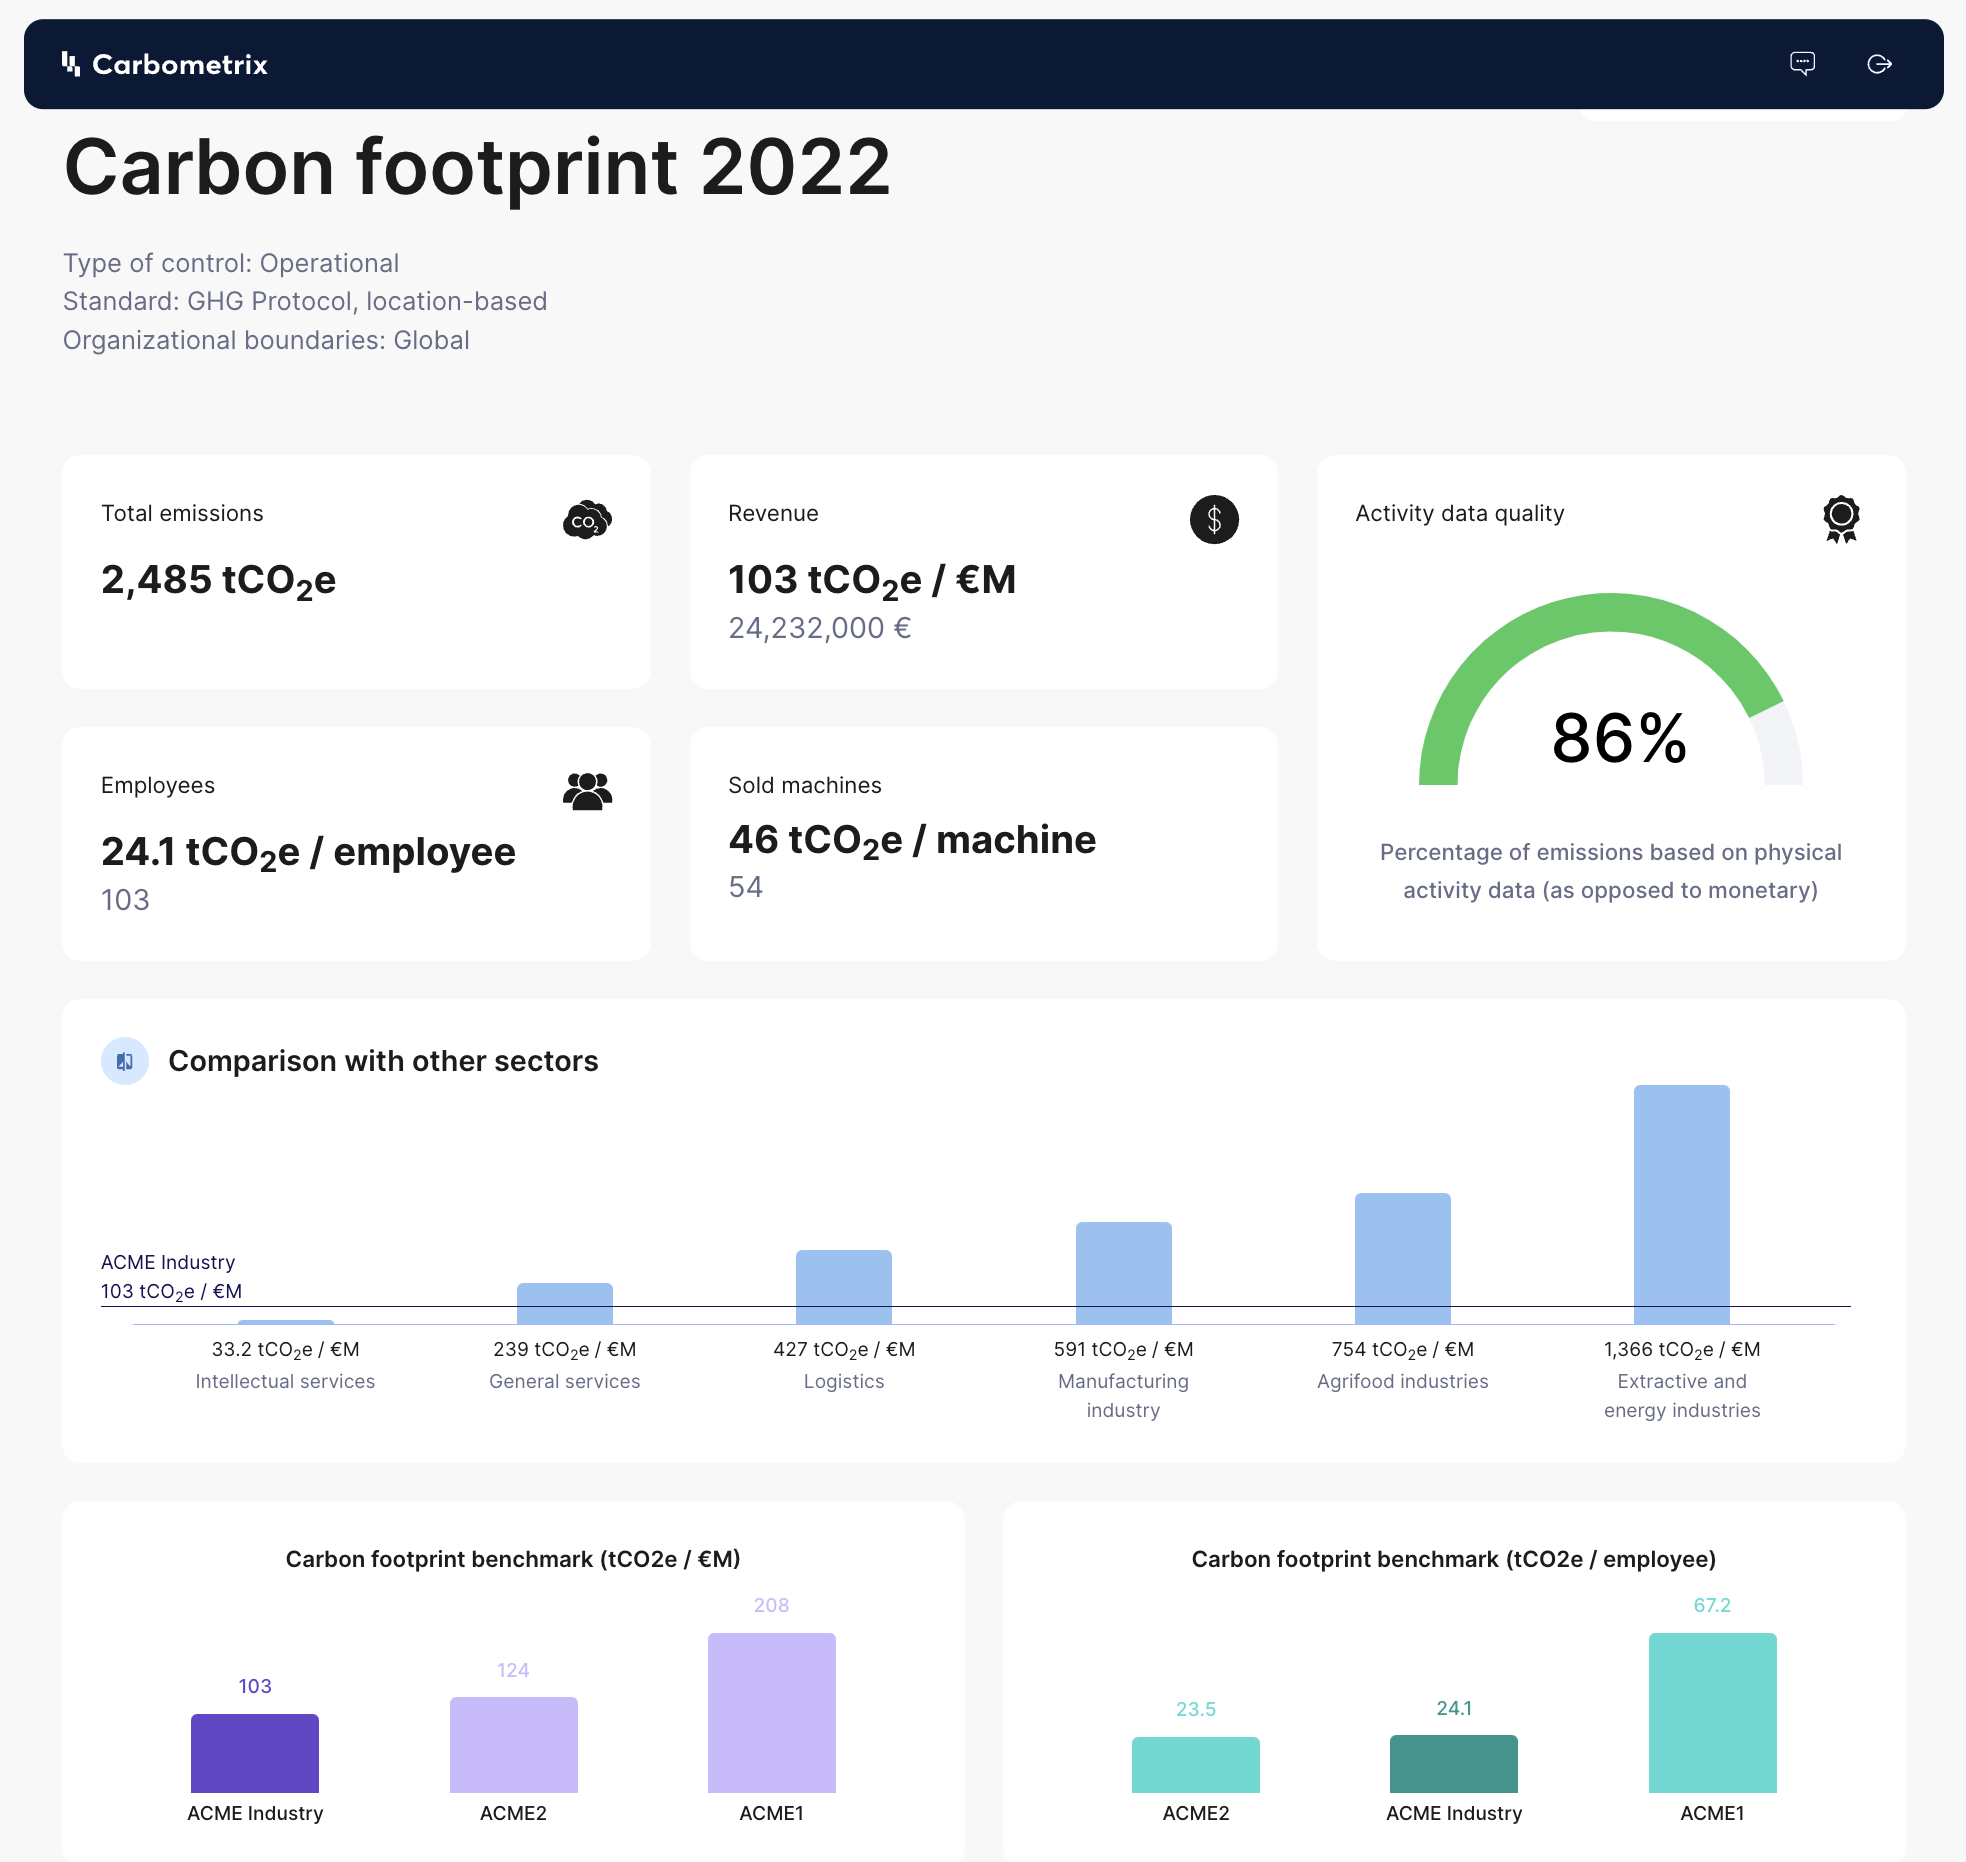Click the Percentage of emissions description text
The height and width of the screenshot is (1862, 1966).
[x=1610, y=871]
